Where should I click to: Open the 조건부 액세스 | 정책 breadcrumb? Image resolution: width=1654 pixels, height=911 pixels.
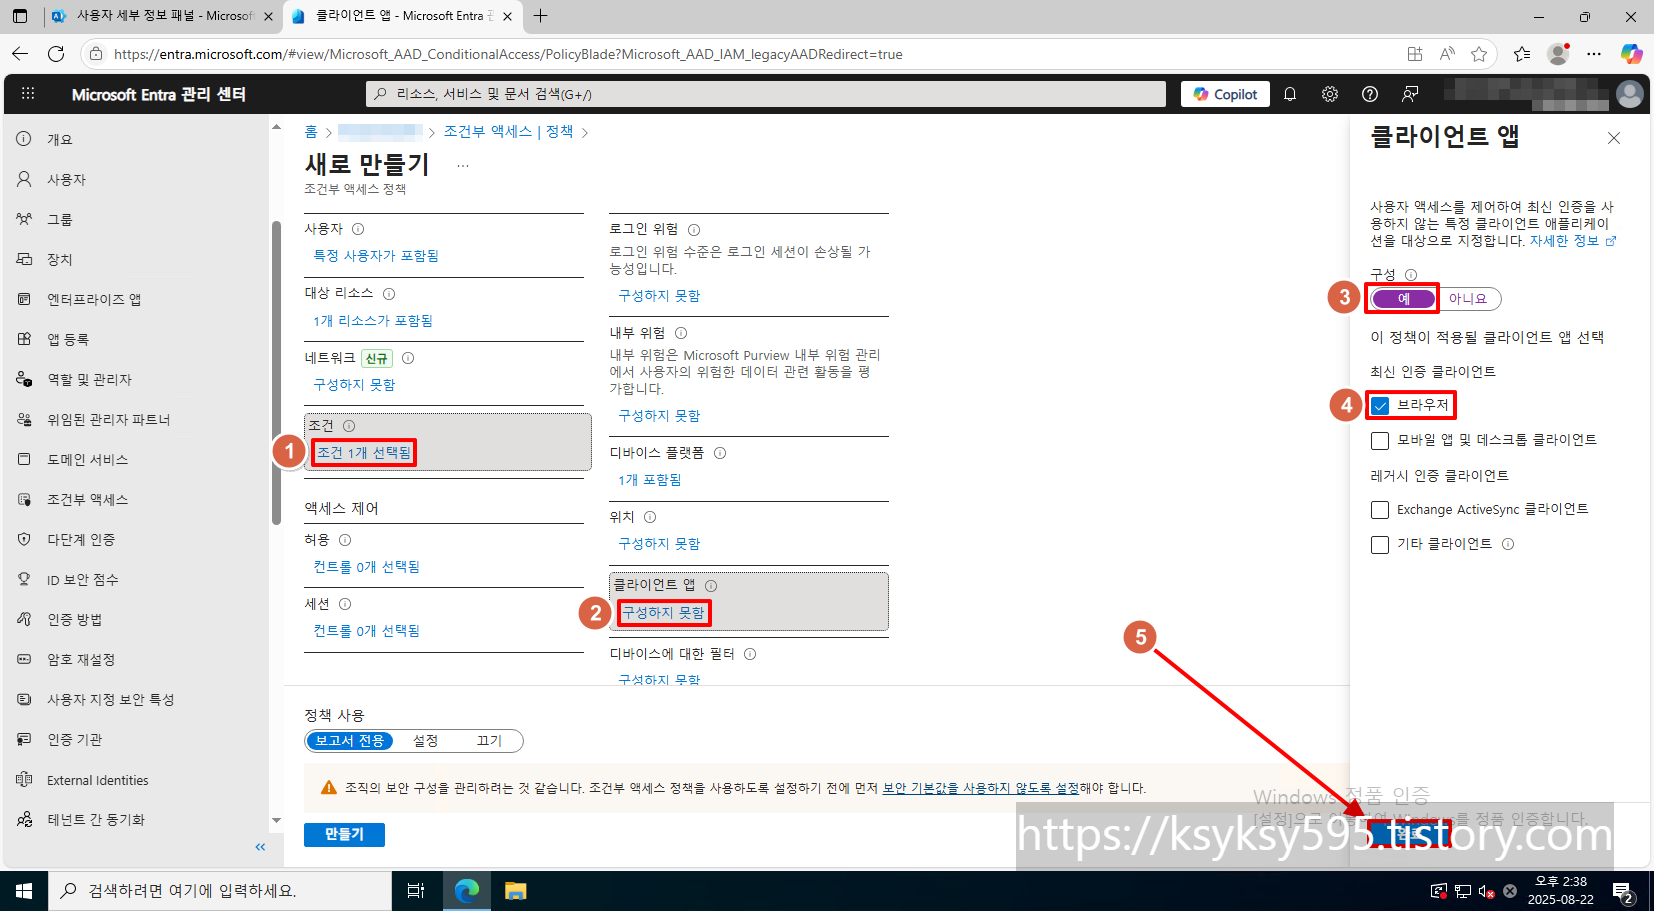tap(509, 132)
